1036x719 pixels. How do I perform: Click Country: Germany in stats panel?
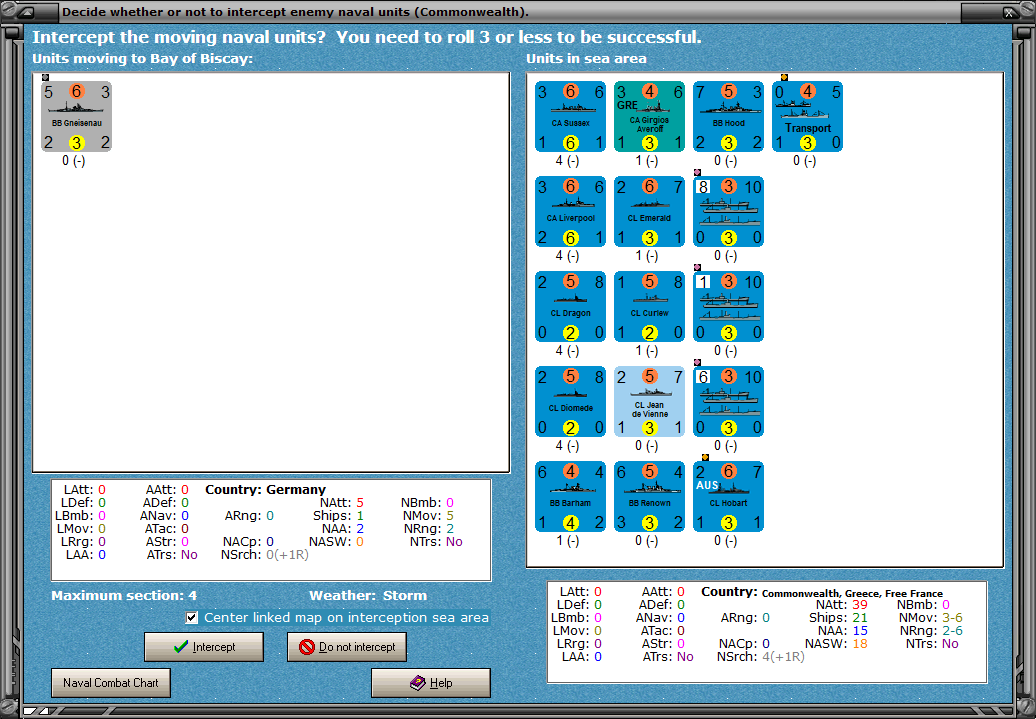tap(266, 490)
